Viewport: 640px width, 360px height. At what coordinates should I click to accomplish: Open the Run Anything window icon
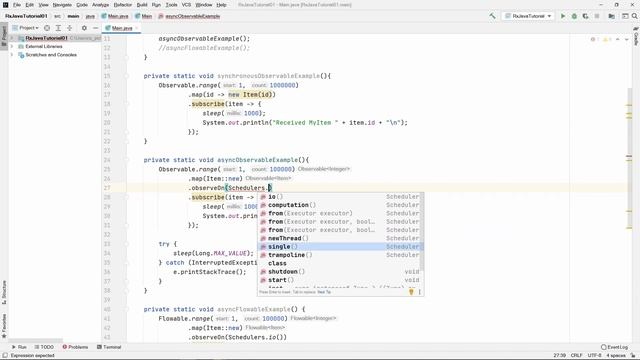[625, 16]
